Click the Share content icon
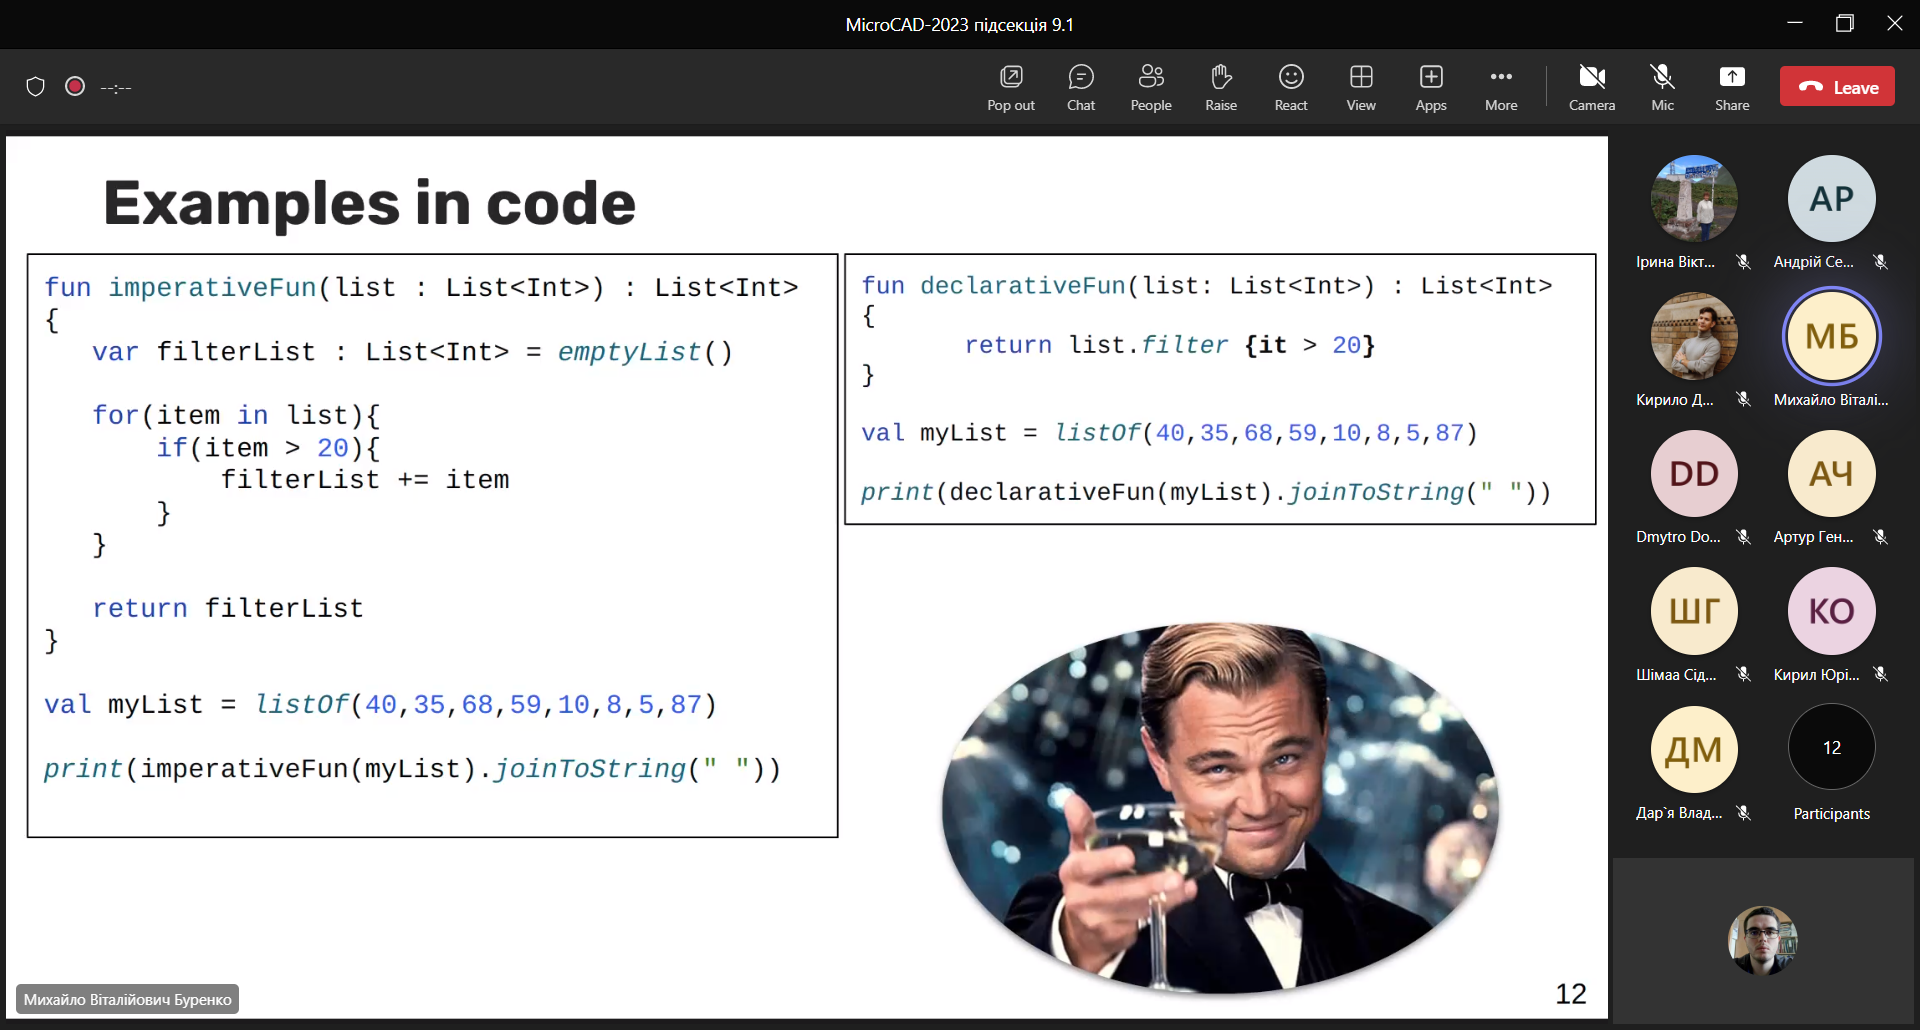Viewport: 1920px width, 1030px height. tap(1732, 87)
